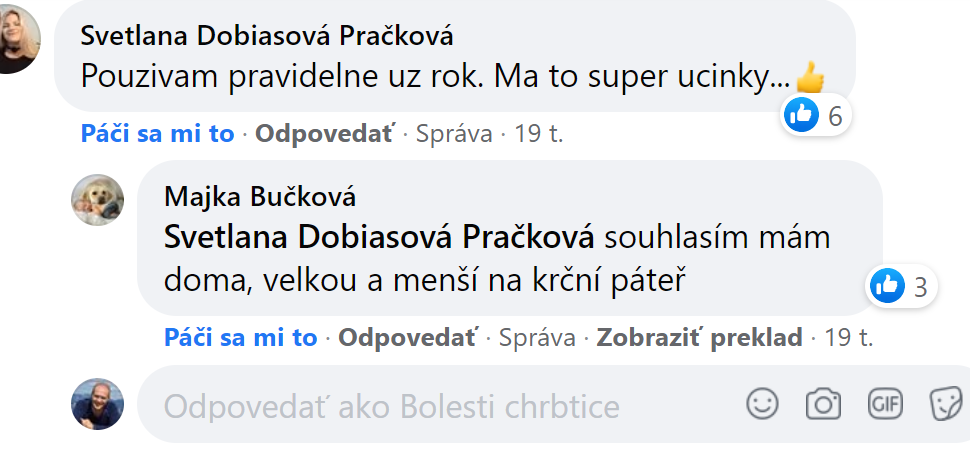Screen dimensions: 970x451
Task: Reply to Majka's comment via Odpovedať
Action: [x=408, y=338]
